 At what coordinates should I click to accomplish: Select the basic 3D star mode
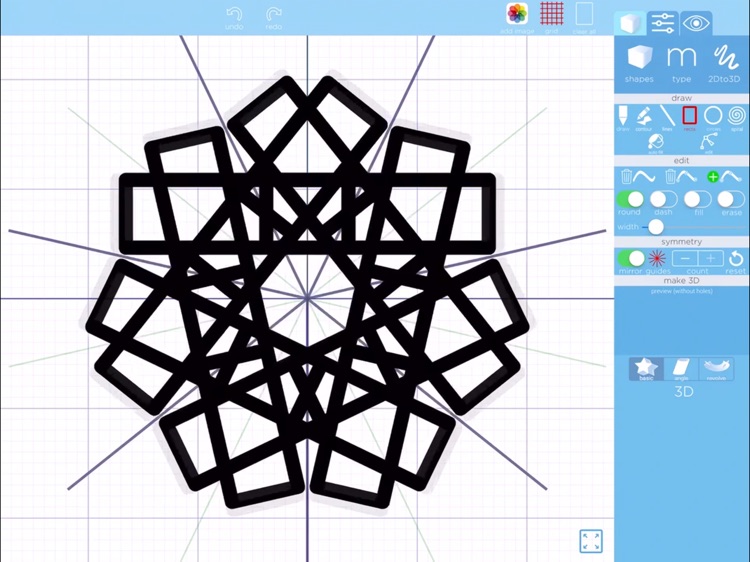point(646,369)
